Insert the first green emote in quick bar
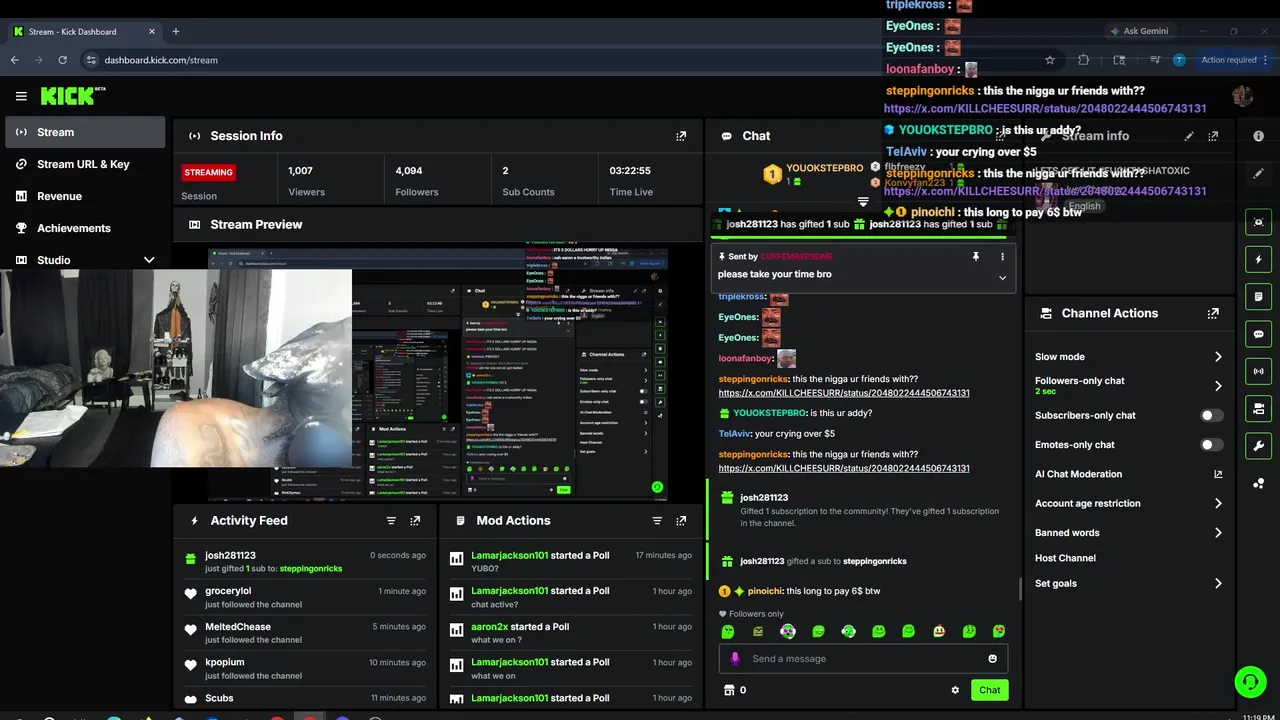1280x720 pixels. 728,632
